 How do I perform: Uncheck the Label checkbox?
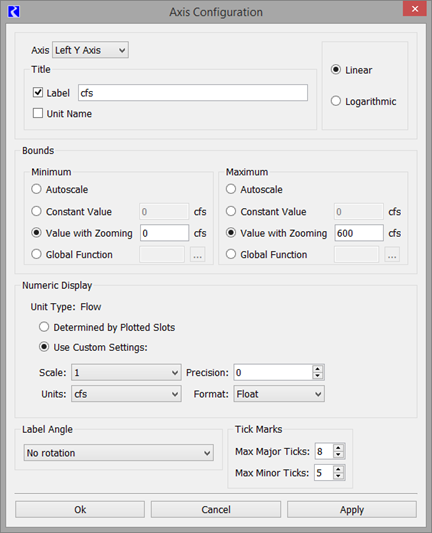point(38,92)
